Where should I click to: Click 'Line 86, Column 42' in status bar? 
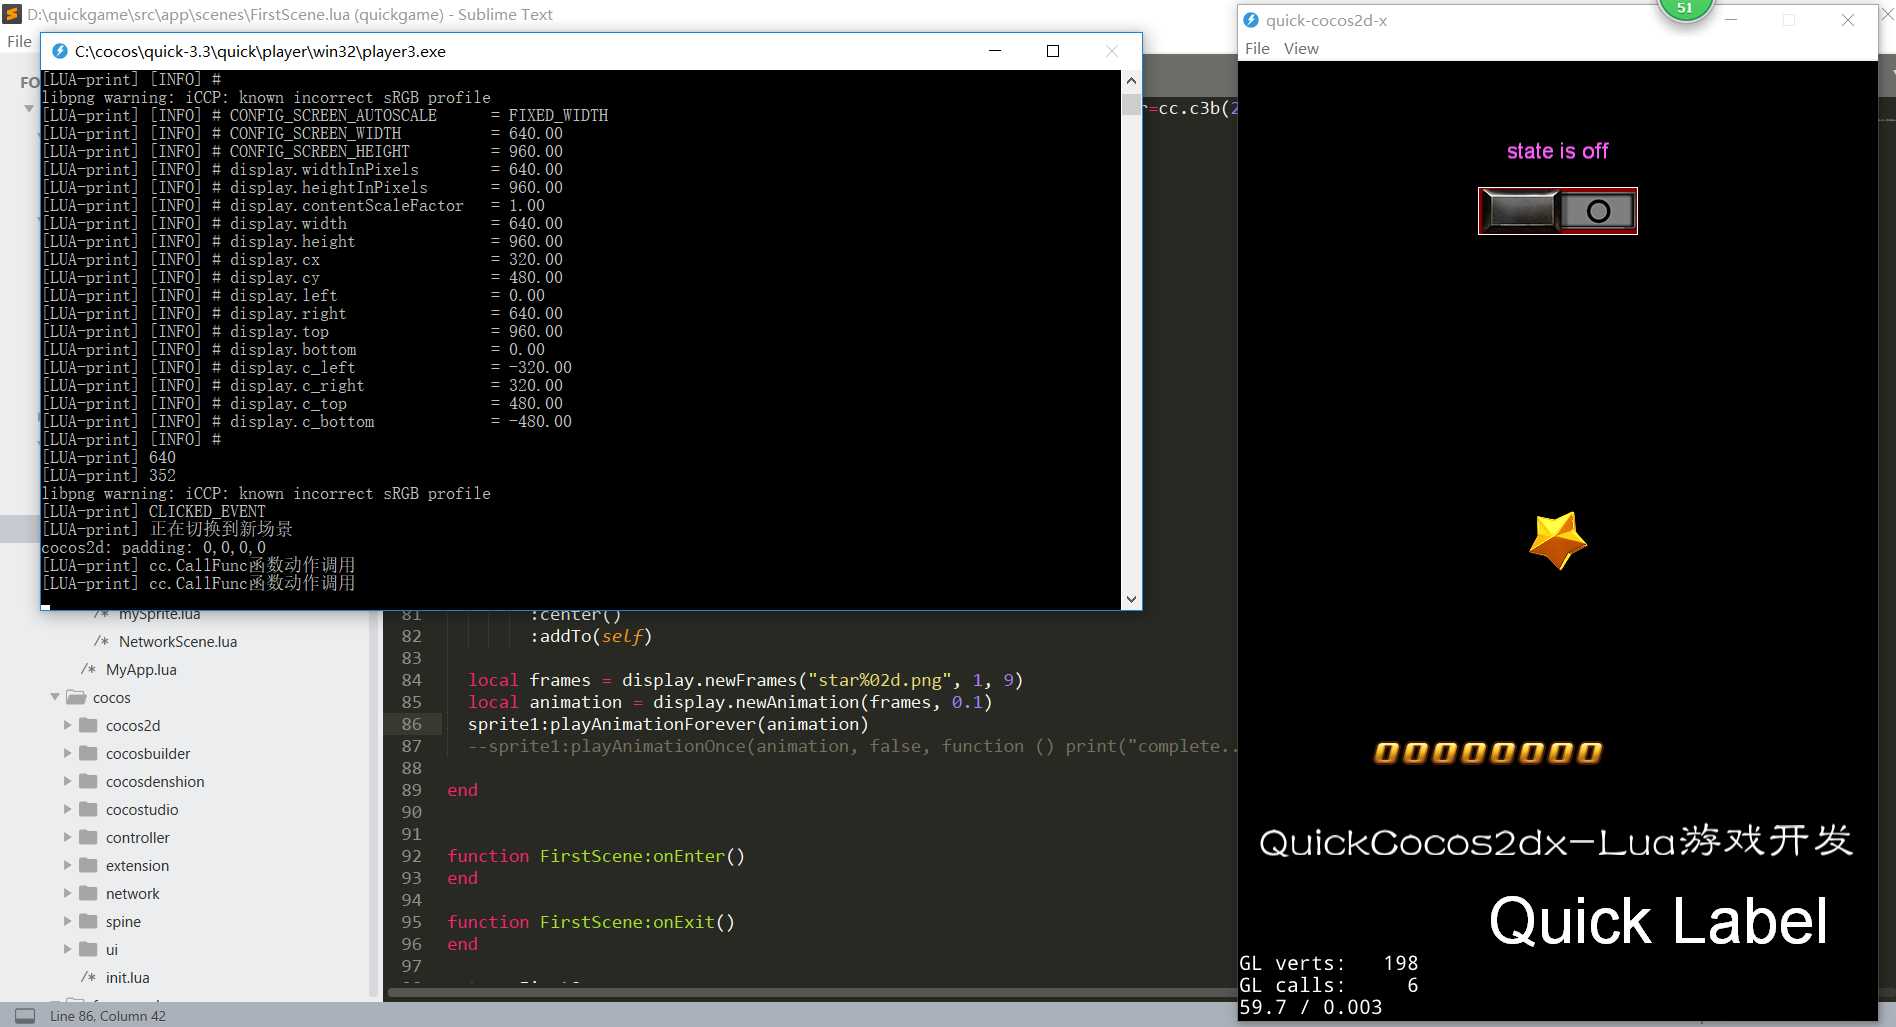108,1016
